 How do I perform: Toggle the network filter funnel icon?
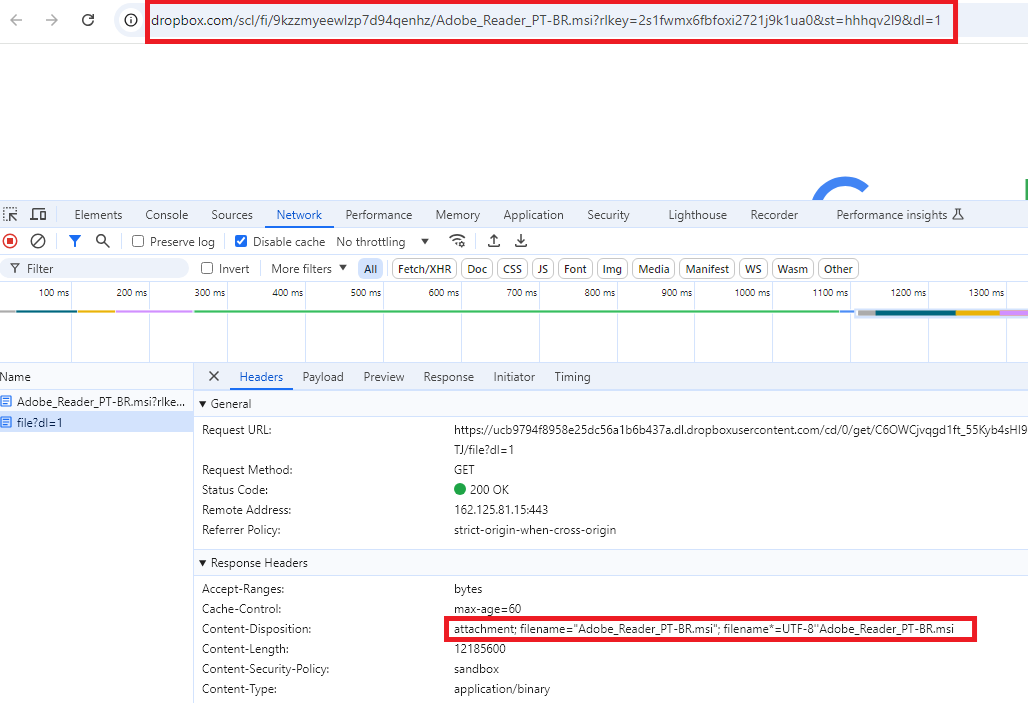(x=75, y=241)
